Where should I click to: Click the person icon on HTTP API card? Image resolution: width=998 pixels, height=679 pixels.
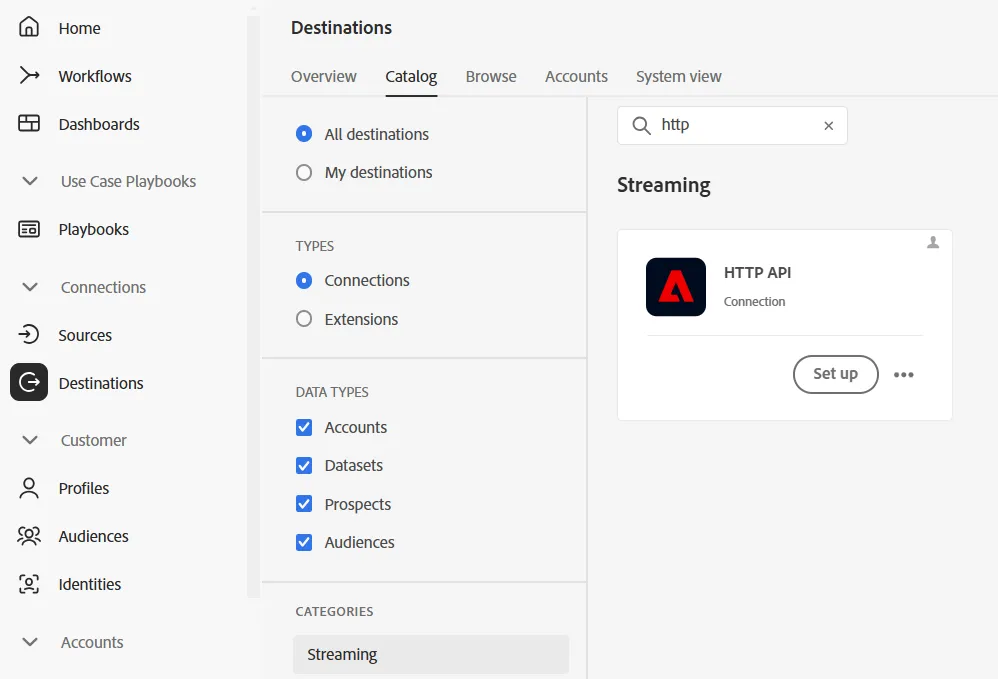pos(932,242)
